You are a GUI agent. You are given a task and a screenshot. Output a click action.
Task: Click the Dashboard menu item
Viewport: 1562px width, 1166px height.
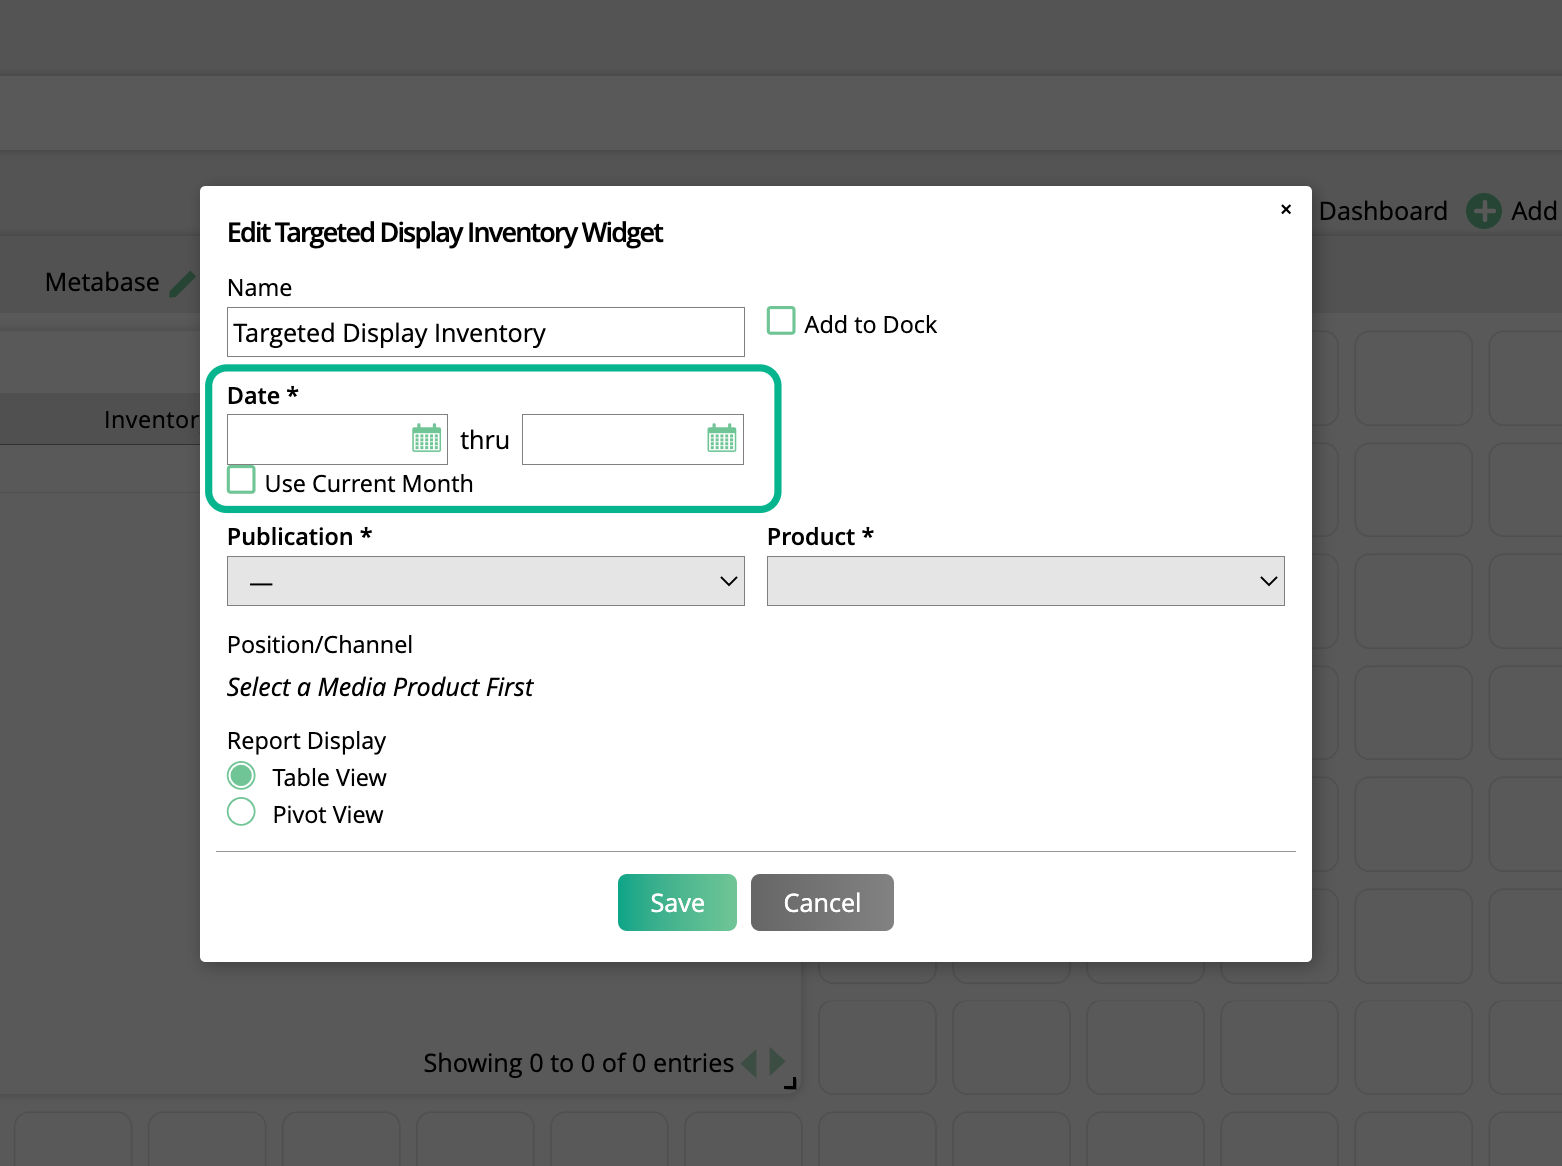[1382, 211]
